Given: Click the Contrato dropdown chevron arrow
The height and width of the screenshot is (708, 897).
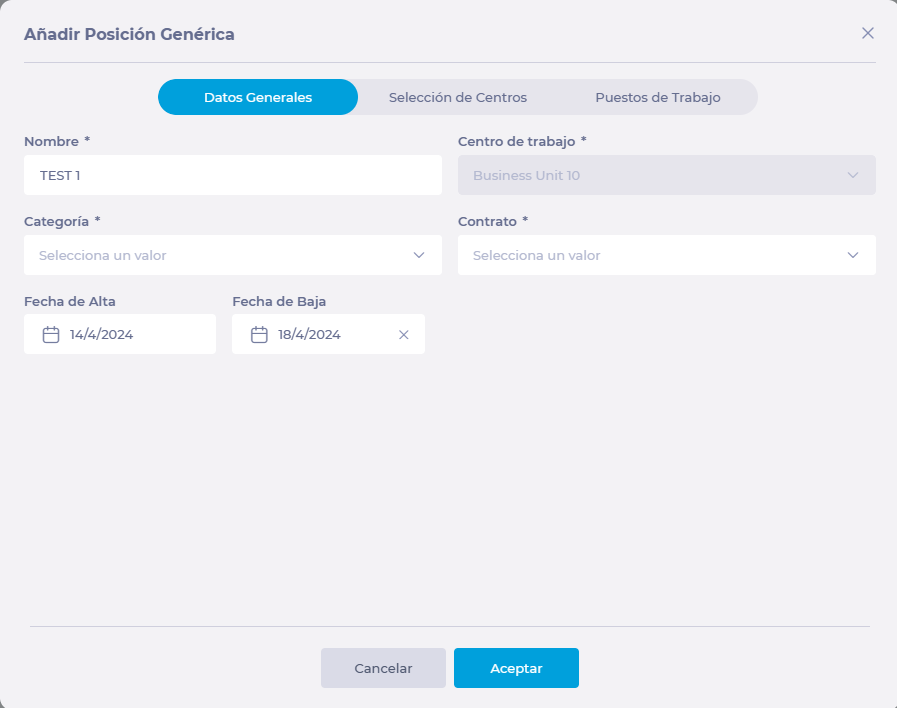Looking at the screenshot, I should pyautogui.click(x=853, y=255).
